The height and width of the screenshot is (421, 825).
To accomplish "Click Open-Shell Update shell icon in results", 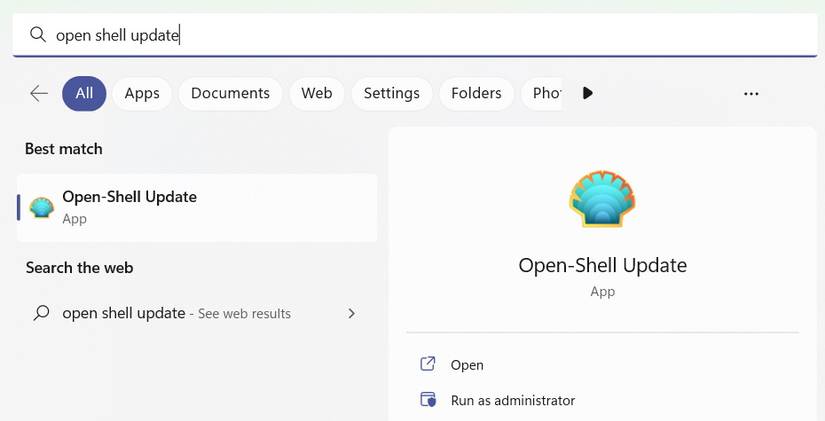I will pyautogui.click(x=41, y=207).
